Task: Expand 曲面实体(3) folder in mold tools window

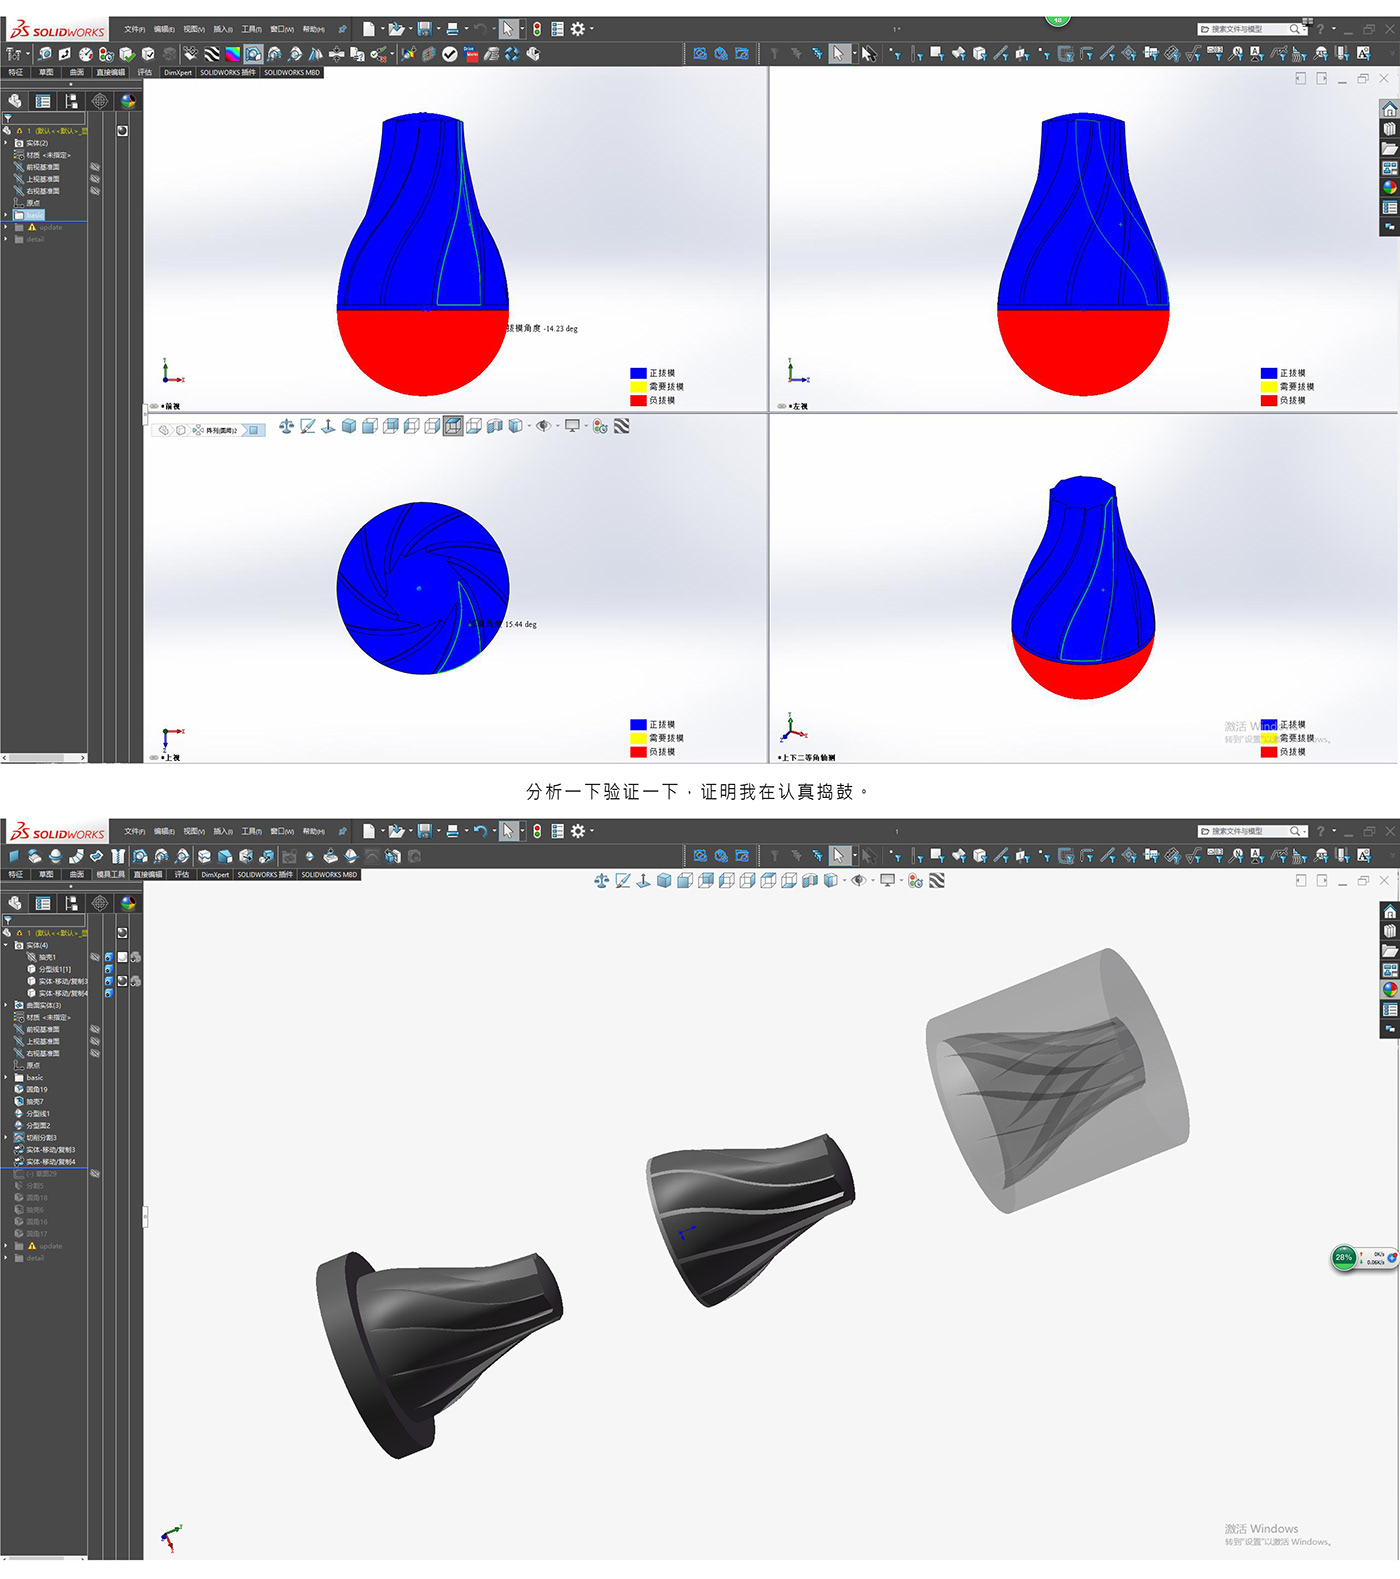Action: coord(6,1005)
